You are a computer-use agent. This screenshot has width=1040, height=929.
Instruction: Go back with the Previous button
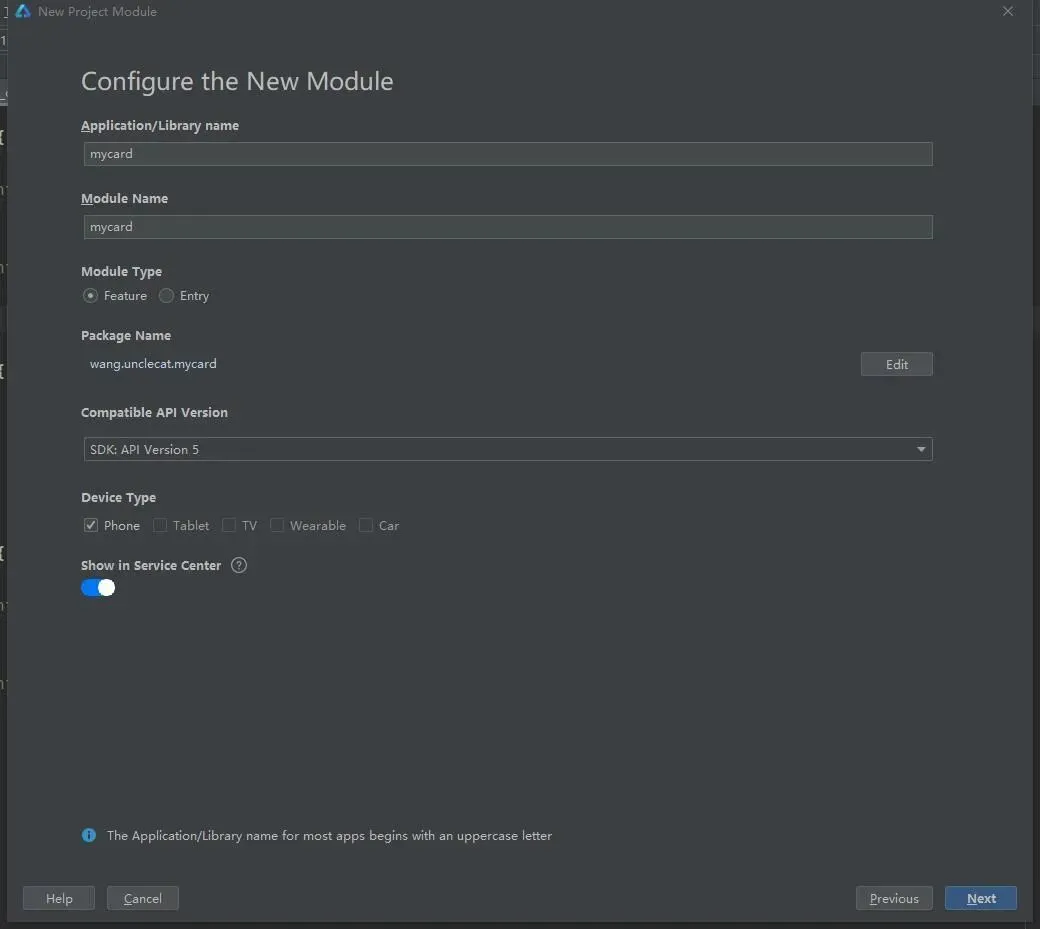(x=894, y=898)
